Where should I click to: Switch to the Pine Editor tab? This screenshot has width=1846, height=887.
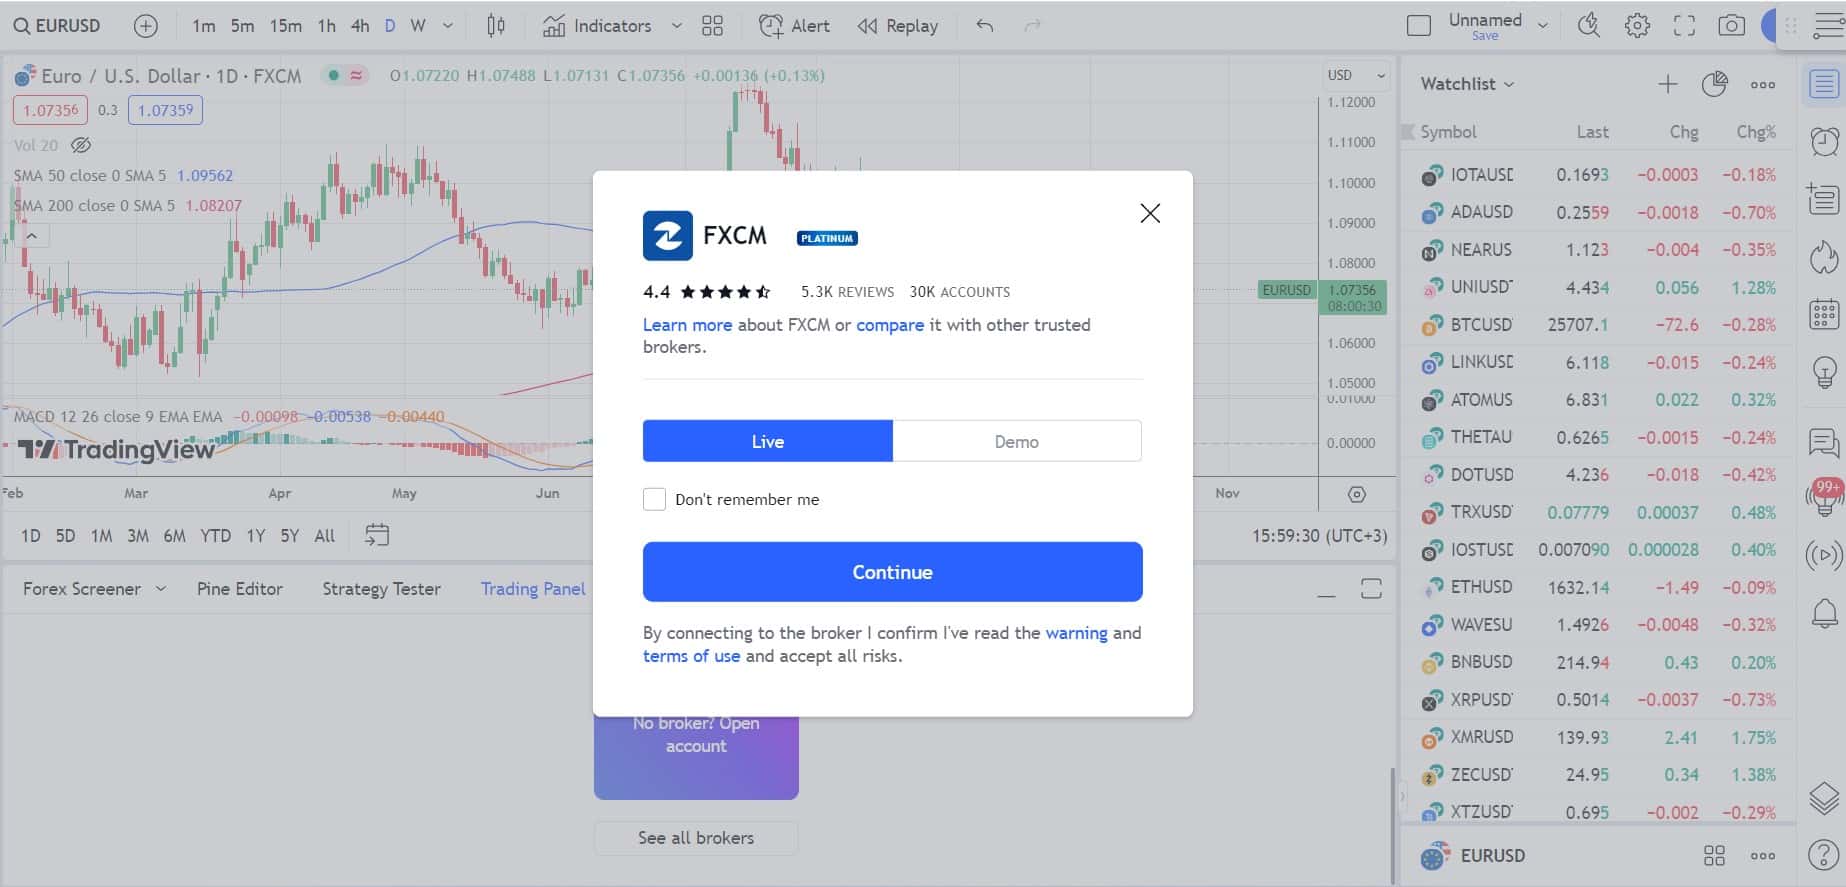240,589
